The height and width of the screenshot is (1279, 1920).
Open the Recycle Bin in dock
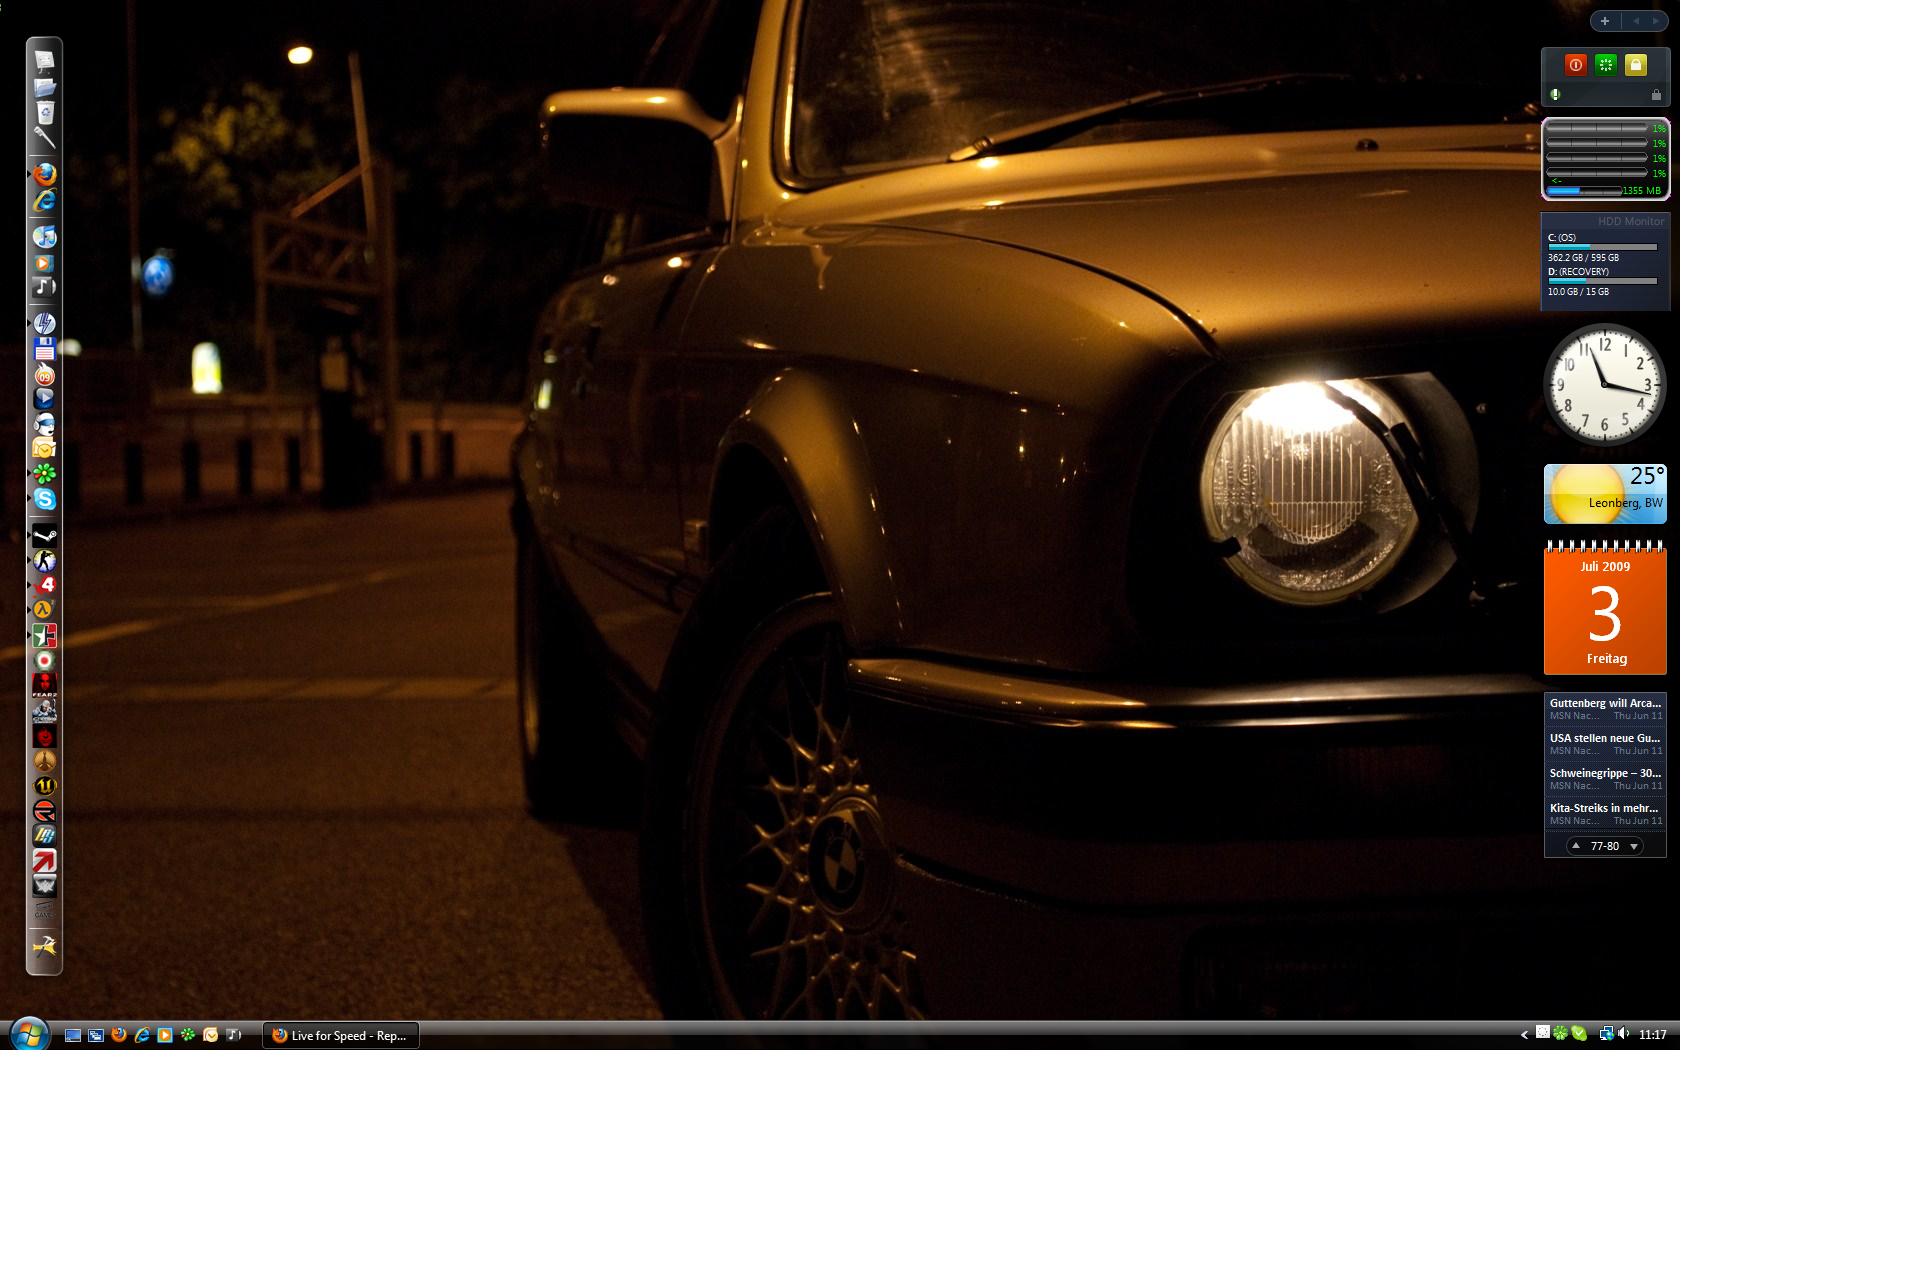[x=44, y=112]
